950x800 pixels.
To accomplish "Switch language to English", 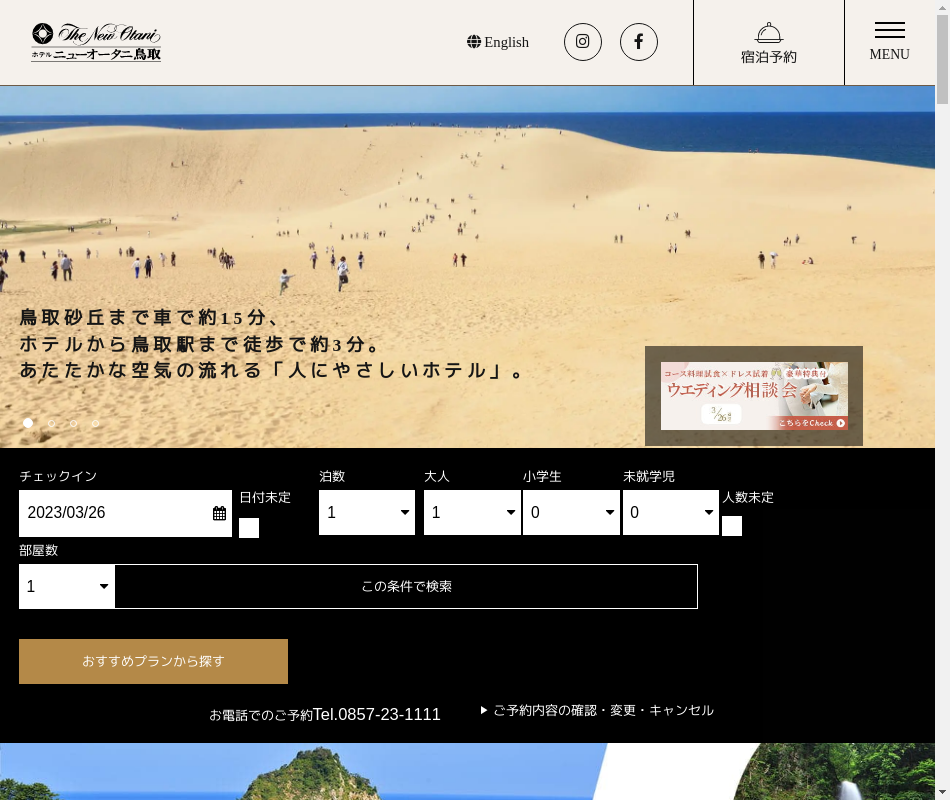I will click(498, 42).
